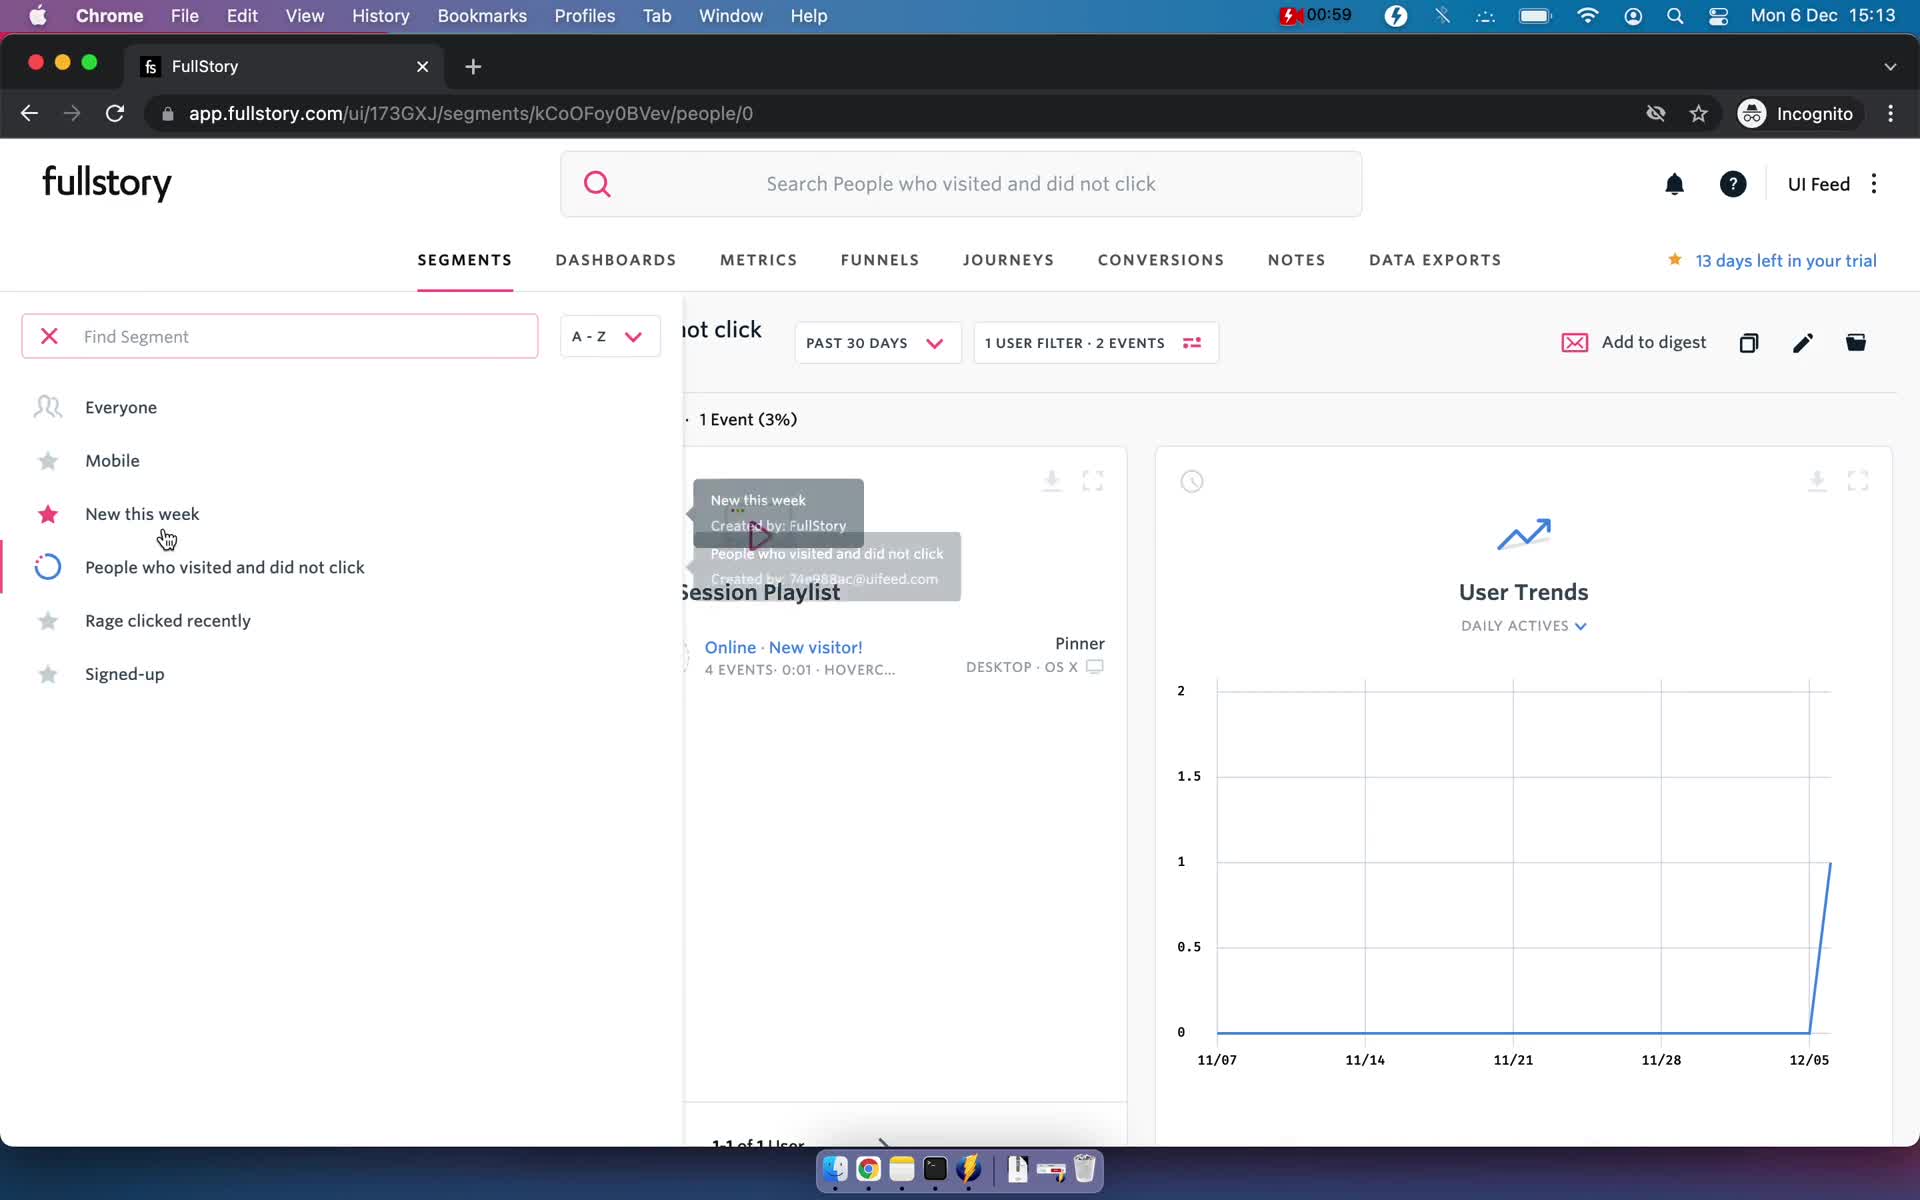This screenshot has width=1920, height=1200.
Task: Duplicate the segment with the copy icon
Action: [x=1748, y=343]
